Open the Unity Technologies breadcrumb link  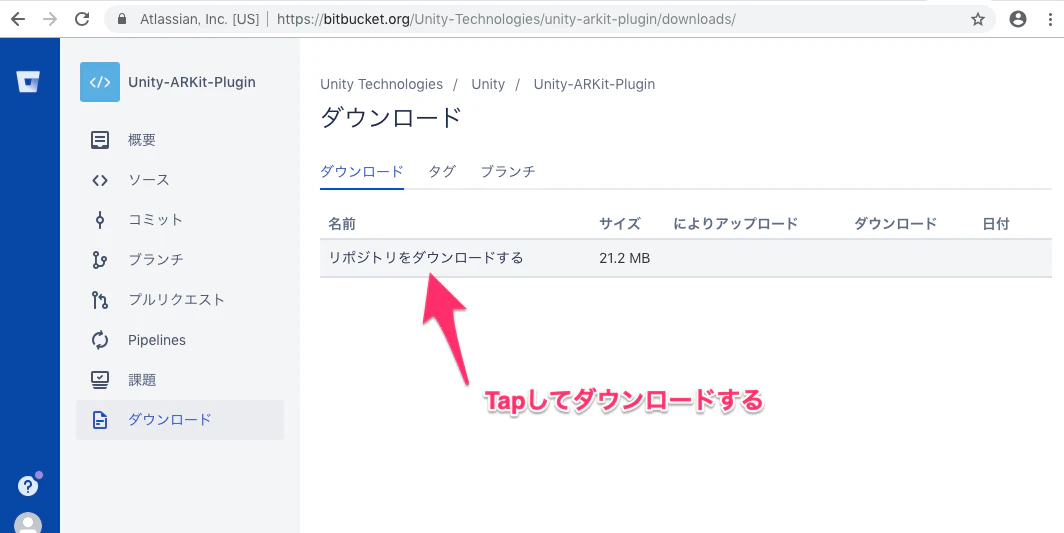381,84
